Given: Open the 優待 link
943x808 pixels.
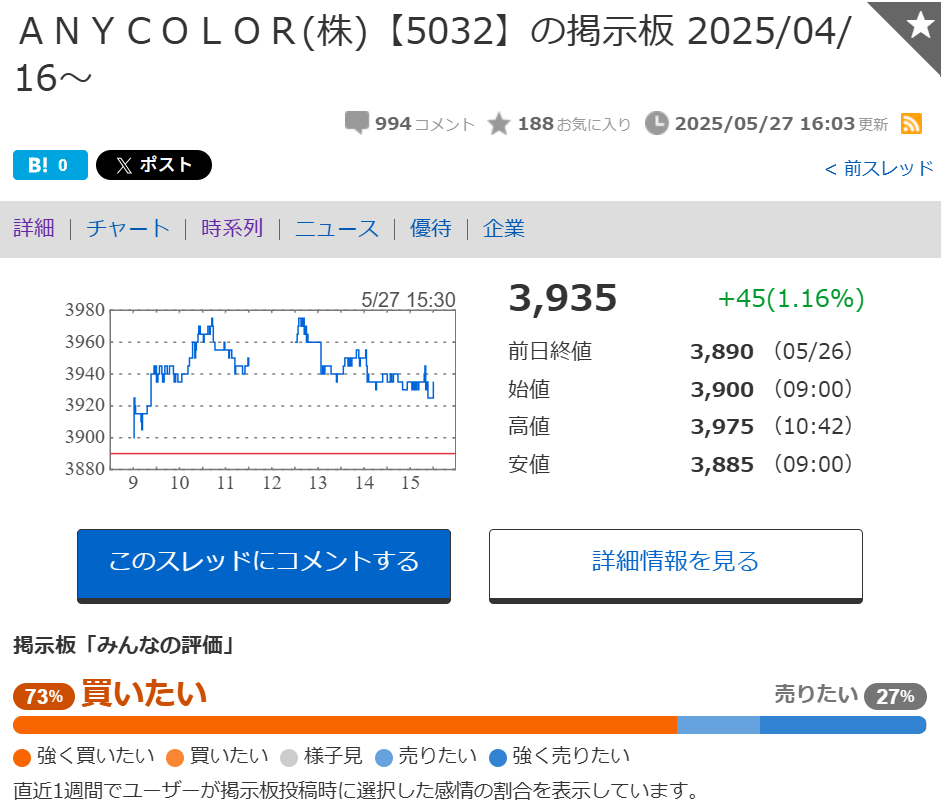Looking at the screenshot, I should [431, 228].
